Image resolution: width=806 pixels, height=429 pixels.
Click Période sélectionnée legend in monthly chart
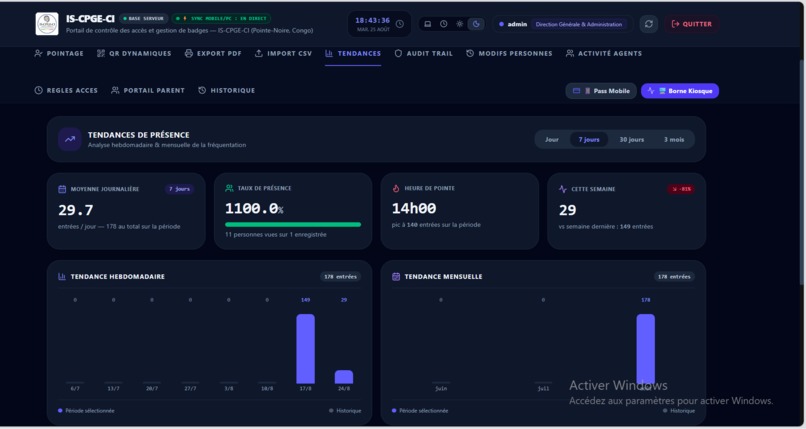[420, 411]
